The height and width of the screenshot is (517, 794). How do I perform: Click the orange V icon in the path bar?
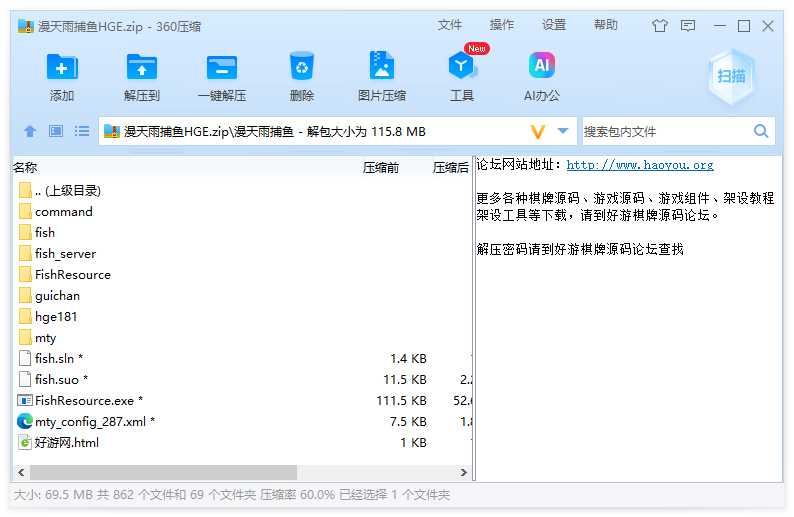click(x=538, y=132)
